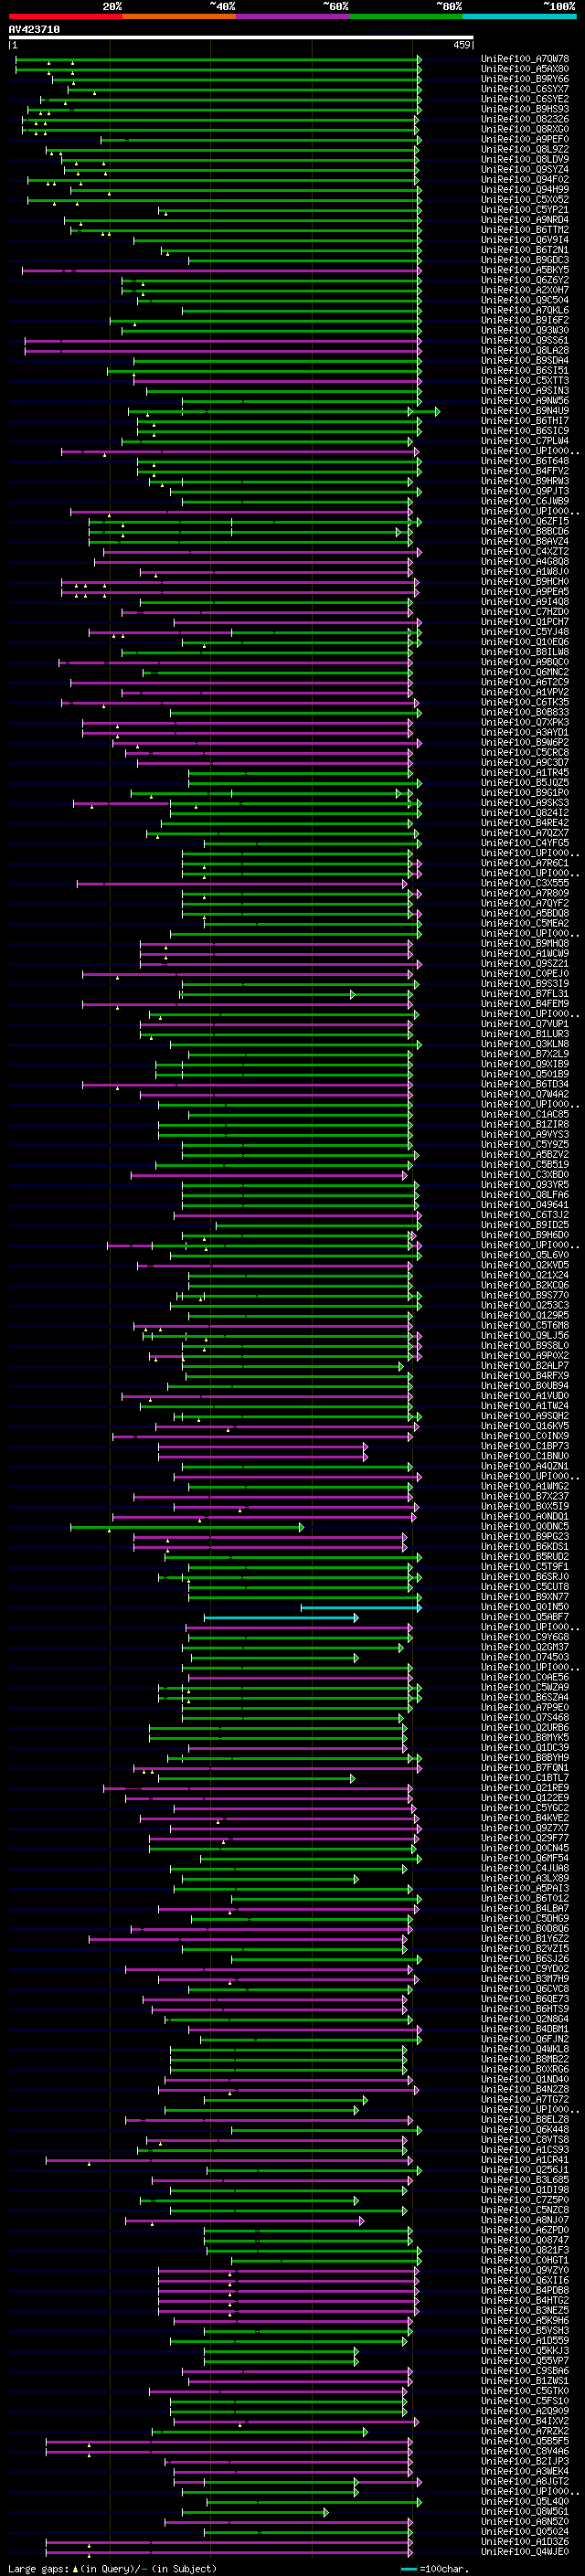585x2576 pixels.
Task: Select label UniRef100_B8BCD6
Action: pos(525,531)
